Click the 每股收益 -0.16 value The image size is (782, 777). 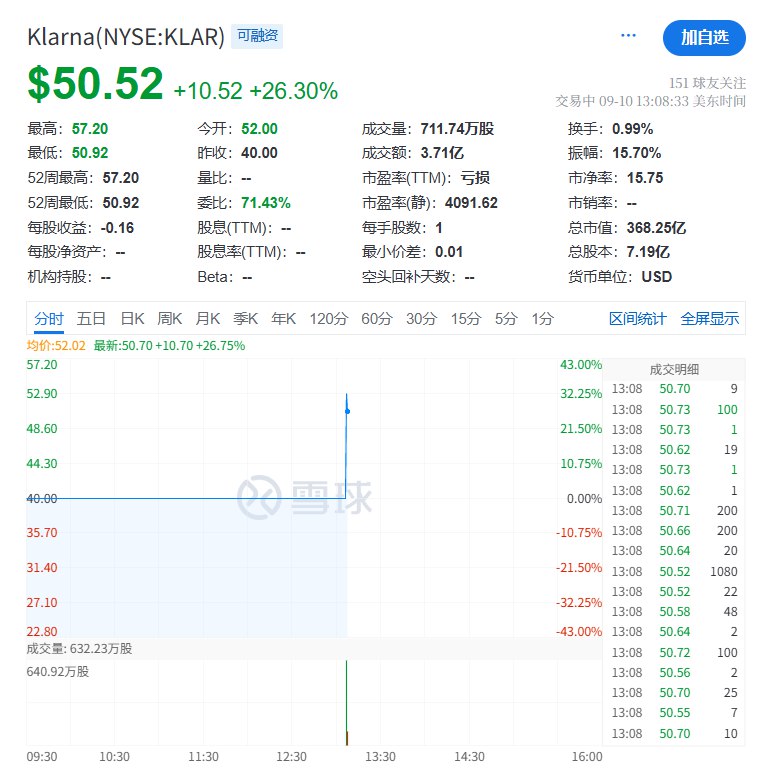tap(117, 227)
